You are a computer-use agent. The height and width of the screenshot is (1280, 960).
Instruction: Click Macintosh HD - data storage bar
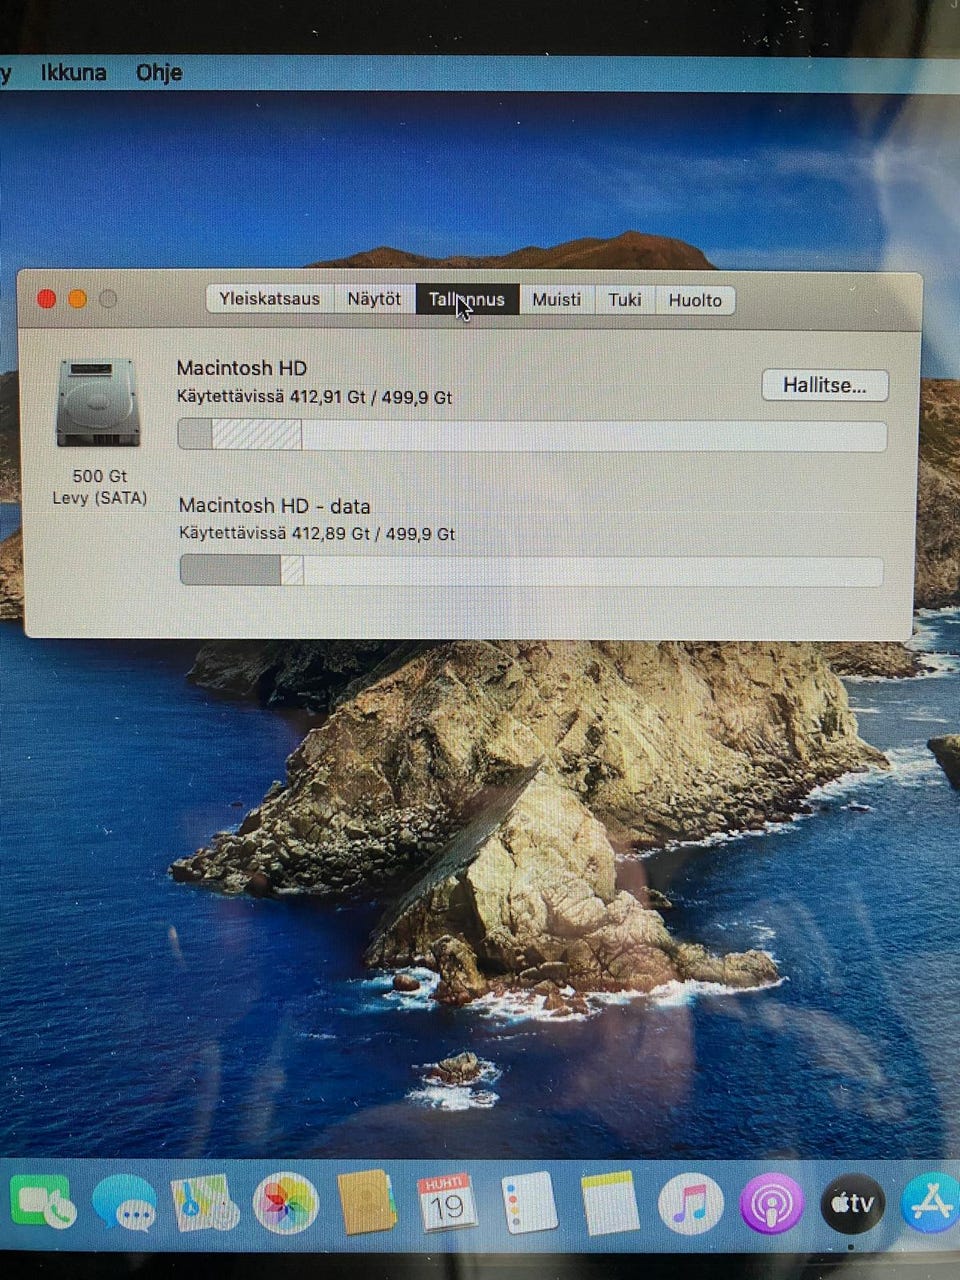pos(531,571)
